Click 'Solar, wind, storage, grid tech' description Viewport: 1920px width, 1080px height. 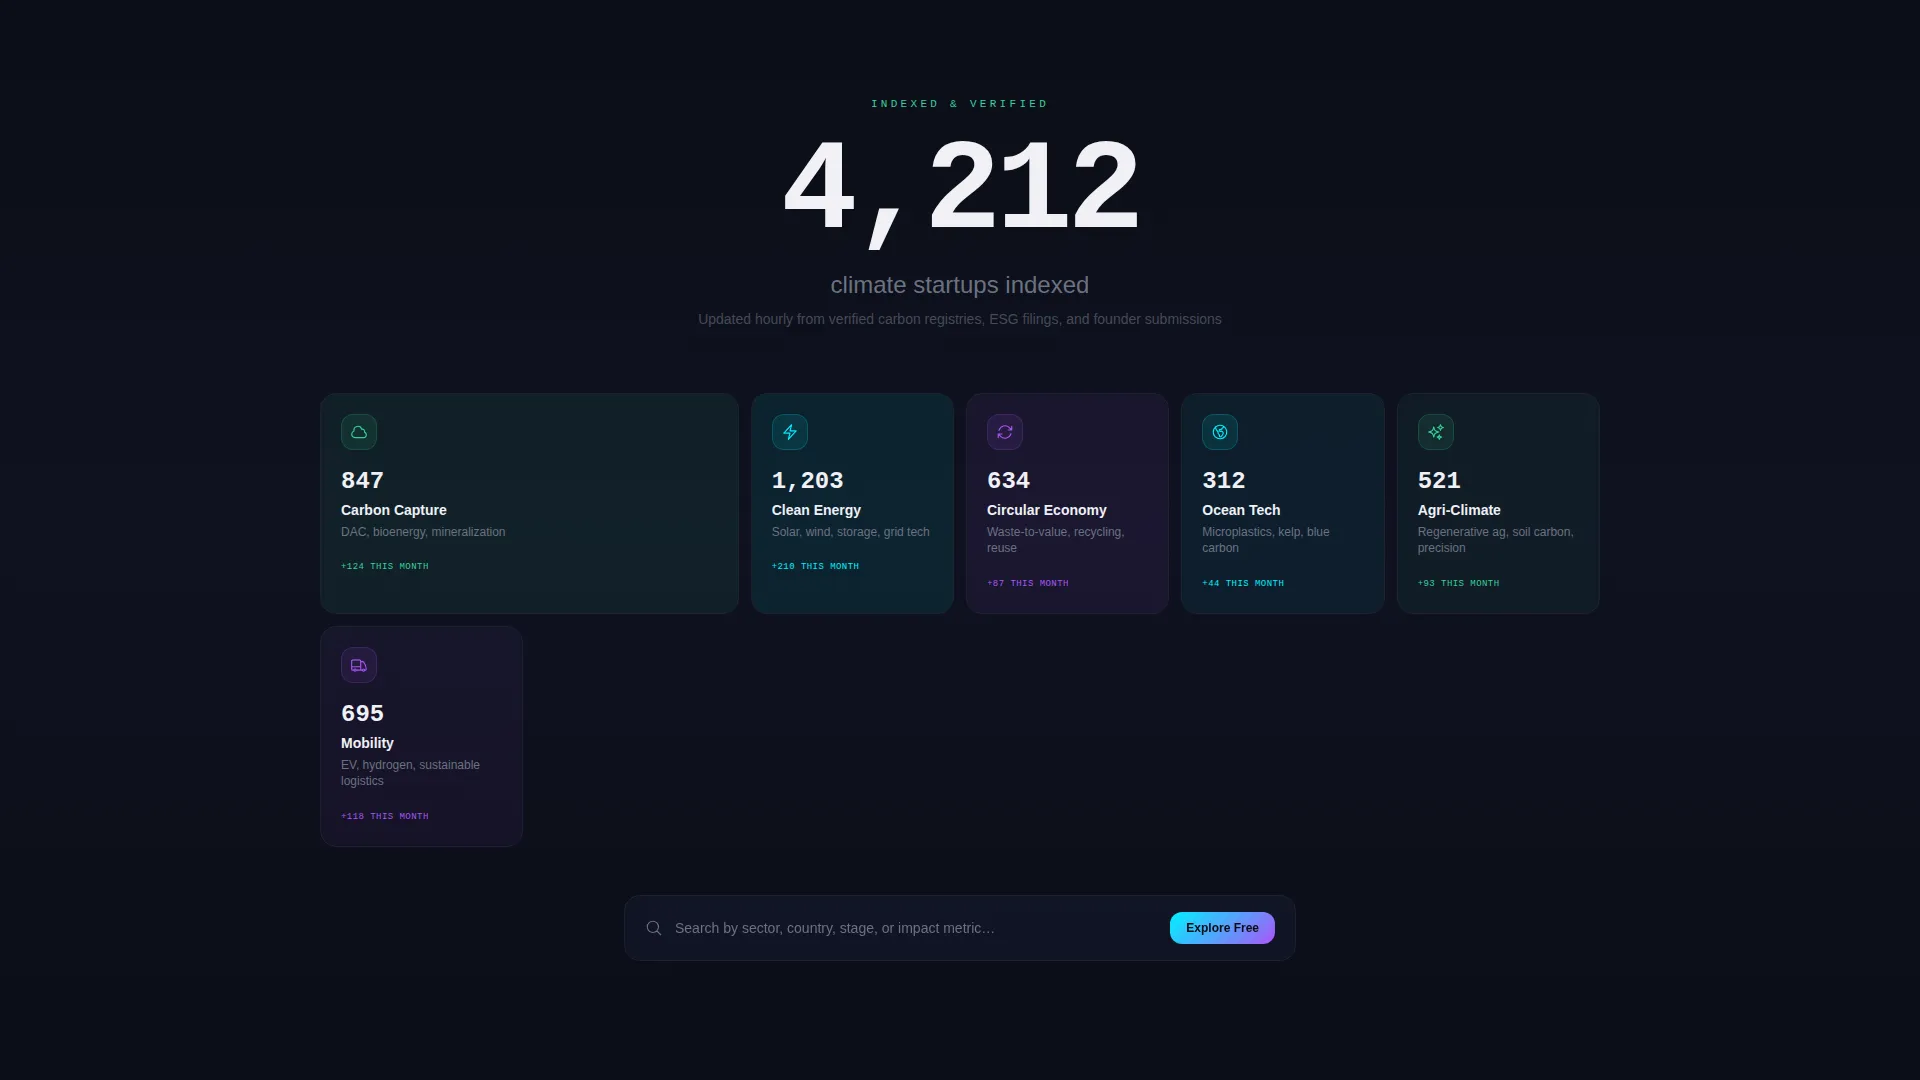click(x=851, y=532)
